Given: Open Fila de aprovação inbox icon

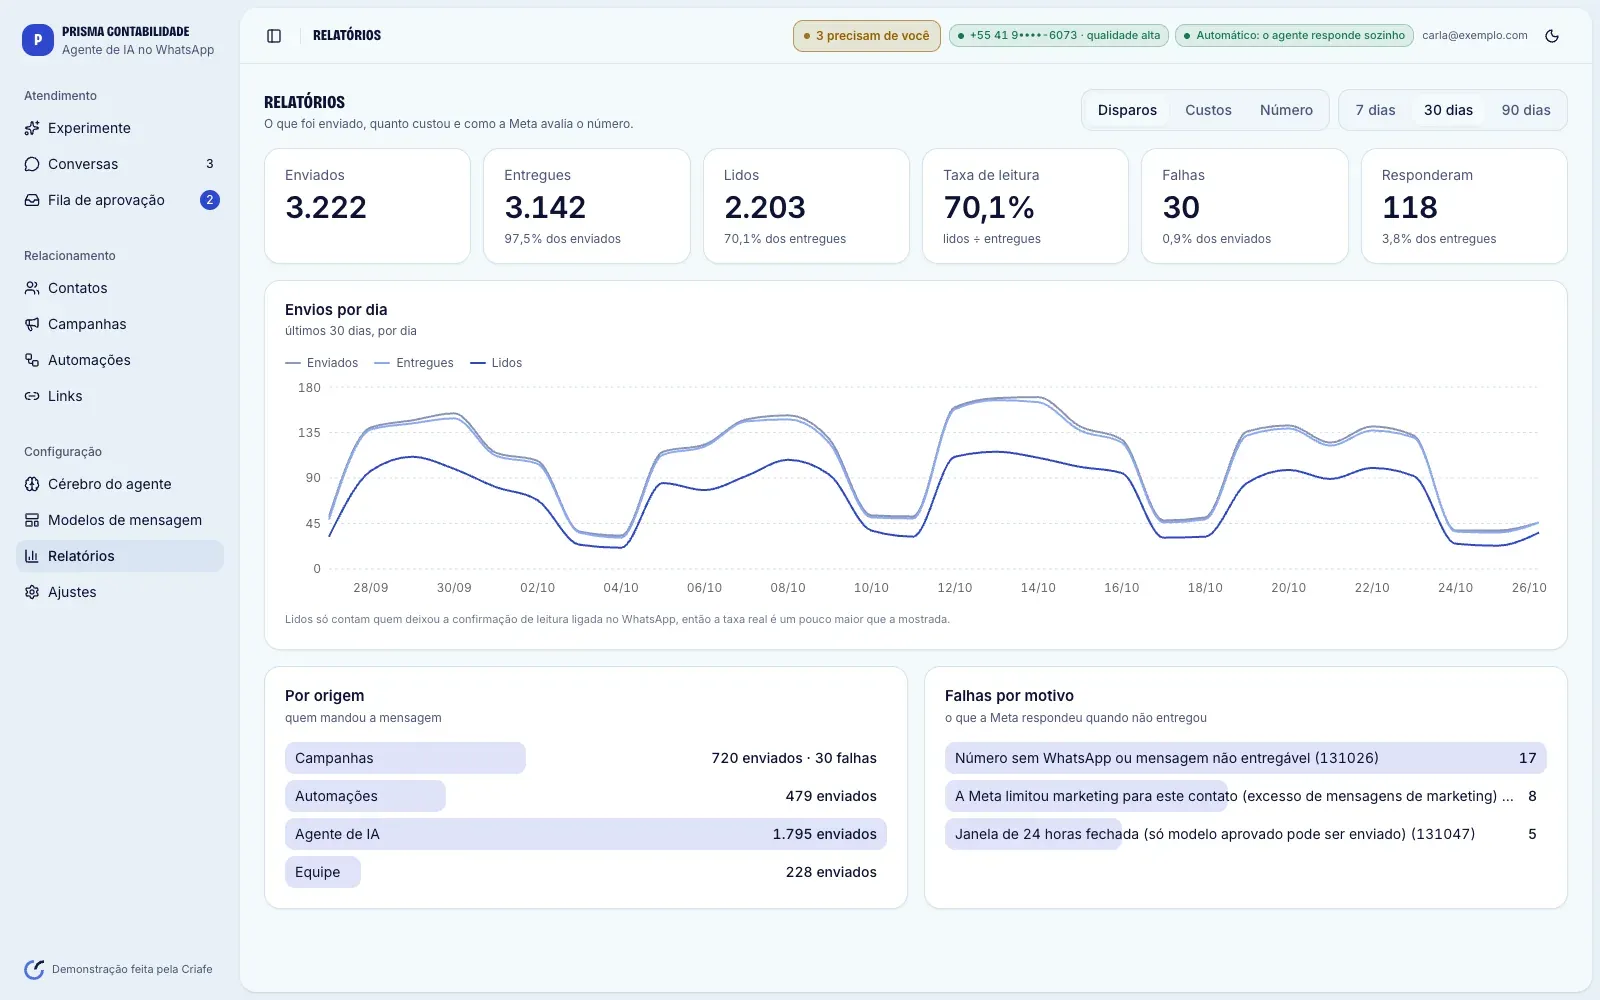Looking at the screenshot, I should point(32,200).
